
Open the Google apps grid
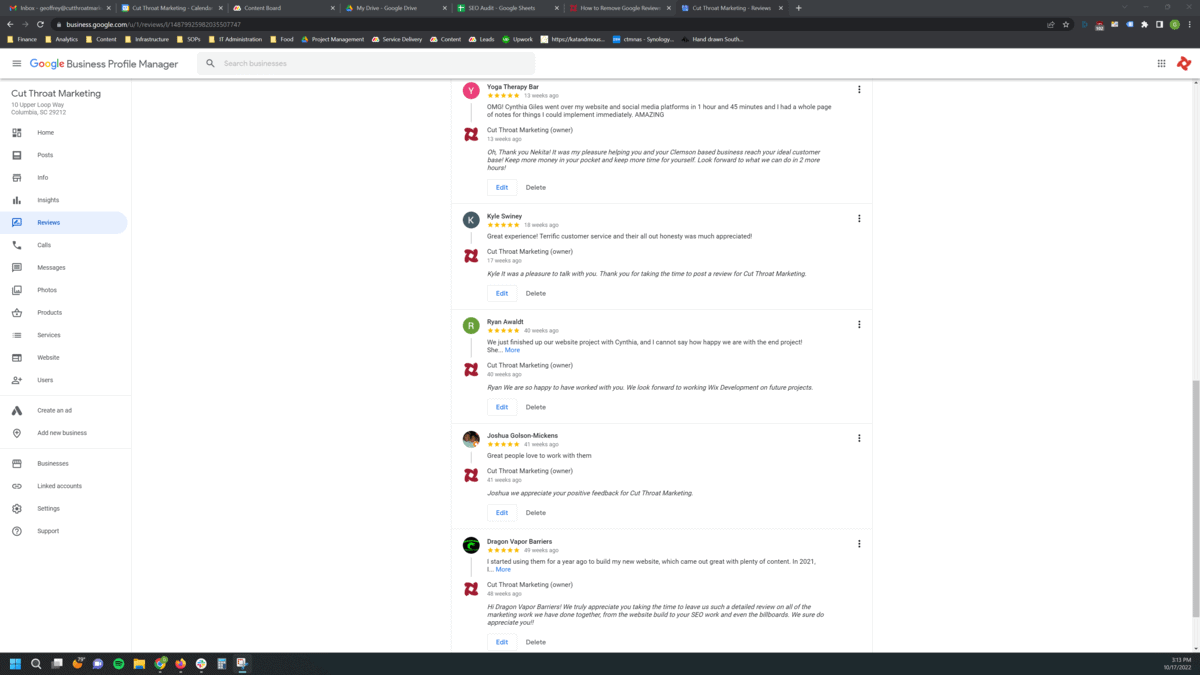click(1161, 63)
